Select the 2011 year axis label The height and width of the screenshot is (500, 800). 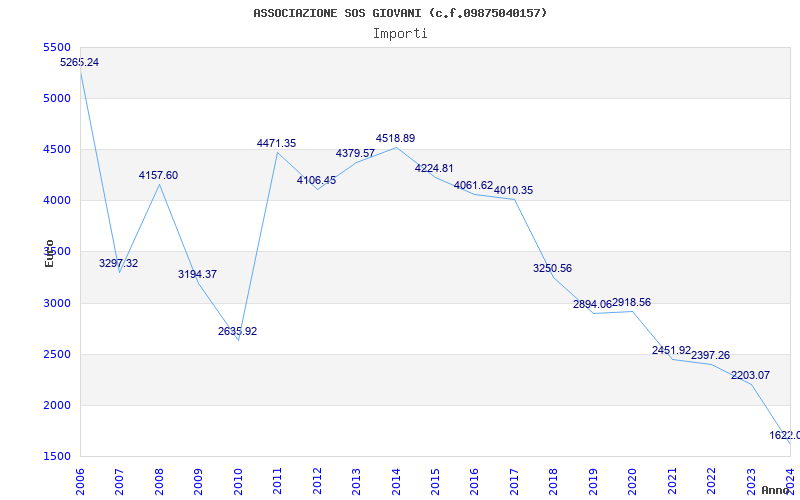tap(277, 482)
